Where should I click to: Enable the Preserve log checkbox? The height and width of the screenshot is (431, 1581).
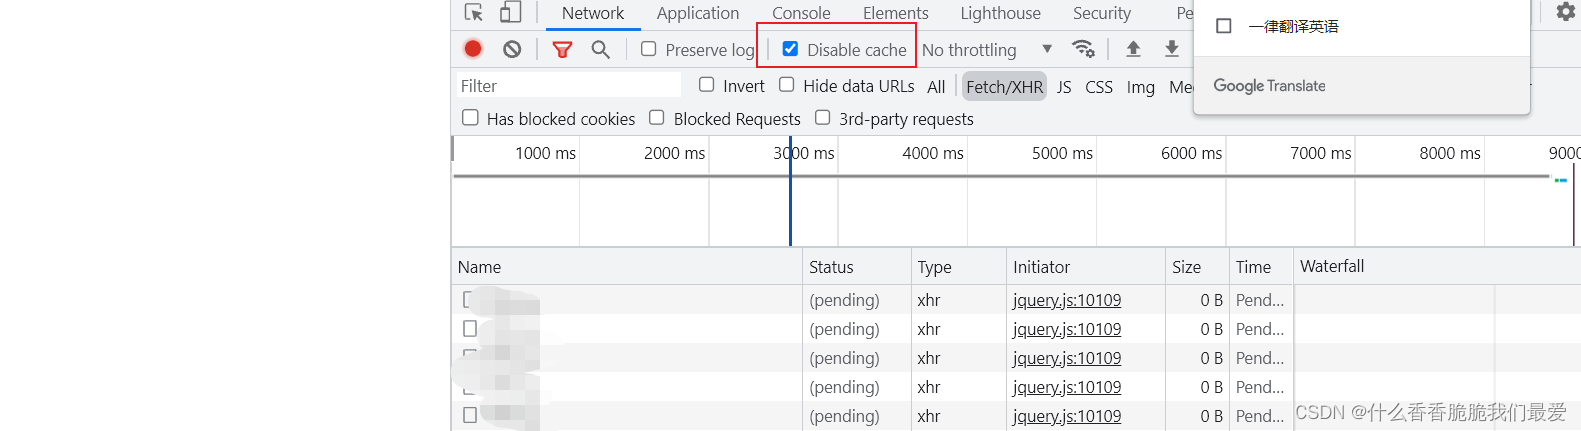coord(649,49)
